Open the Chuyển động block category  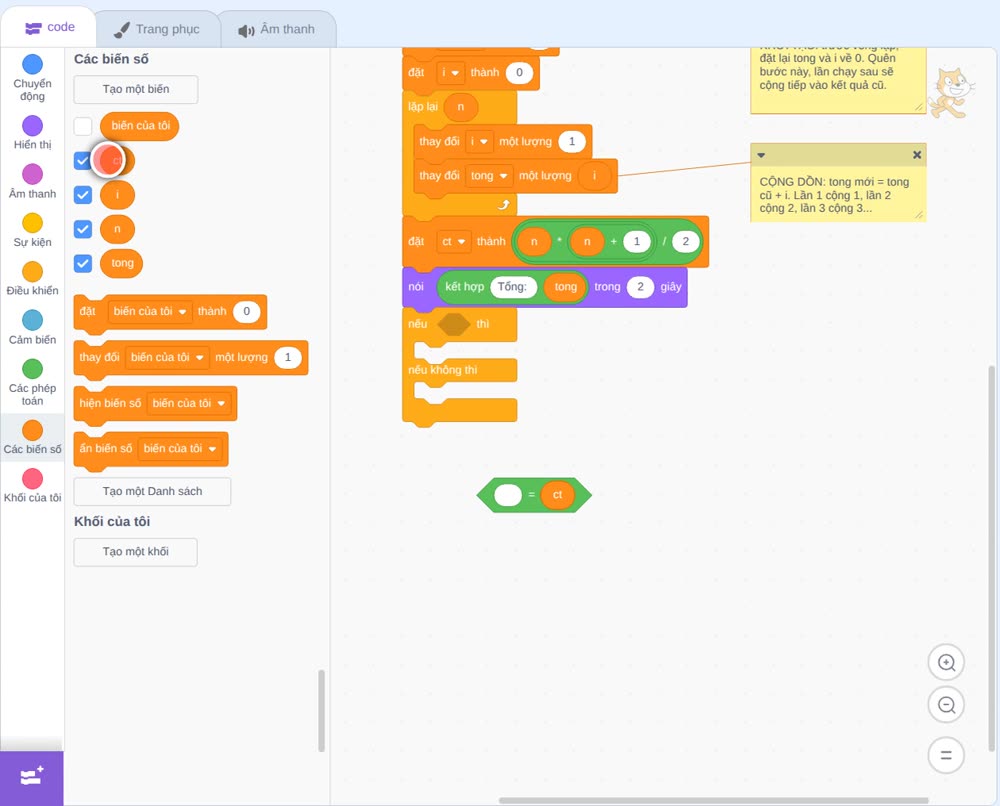tap(32, 78)
